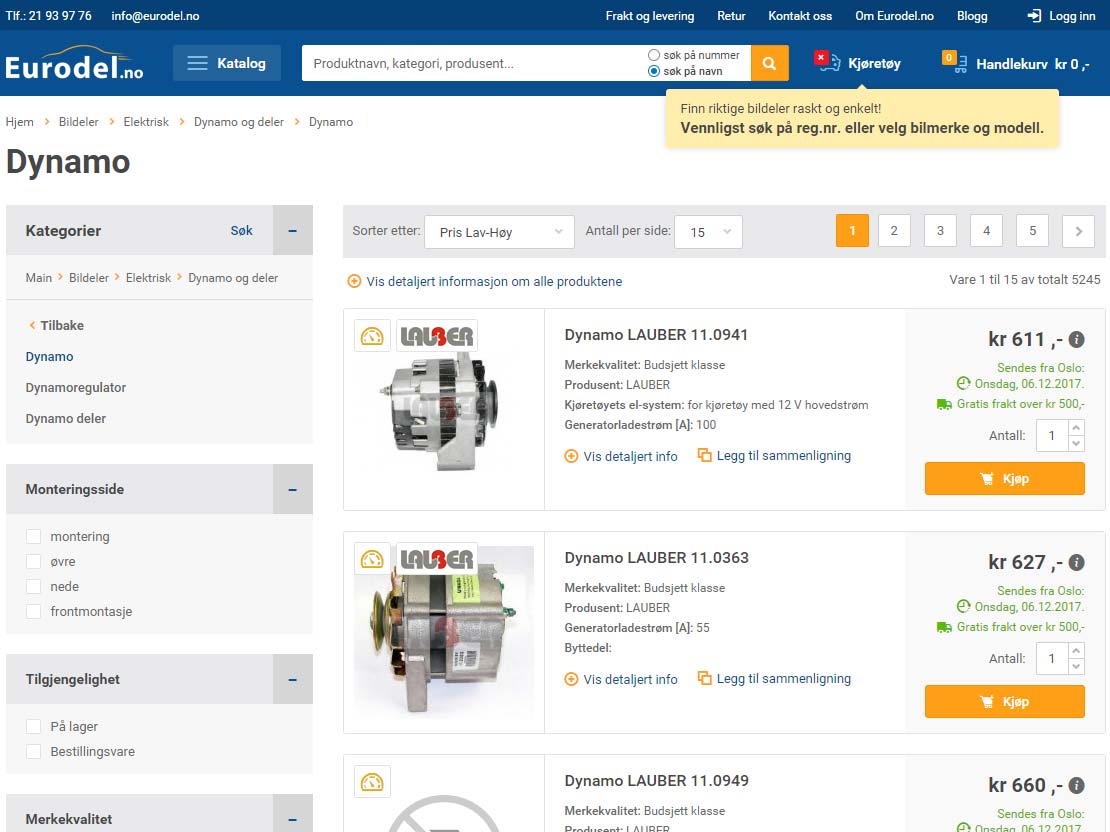Check the 'frontmontasje' checkbox
Viewport: 1110px width, 832px height.
click(x=33, y=611)
